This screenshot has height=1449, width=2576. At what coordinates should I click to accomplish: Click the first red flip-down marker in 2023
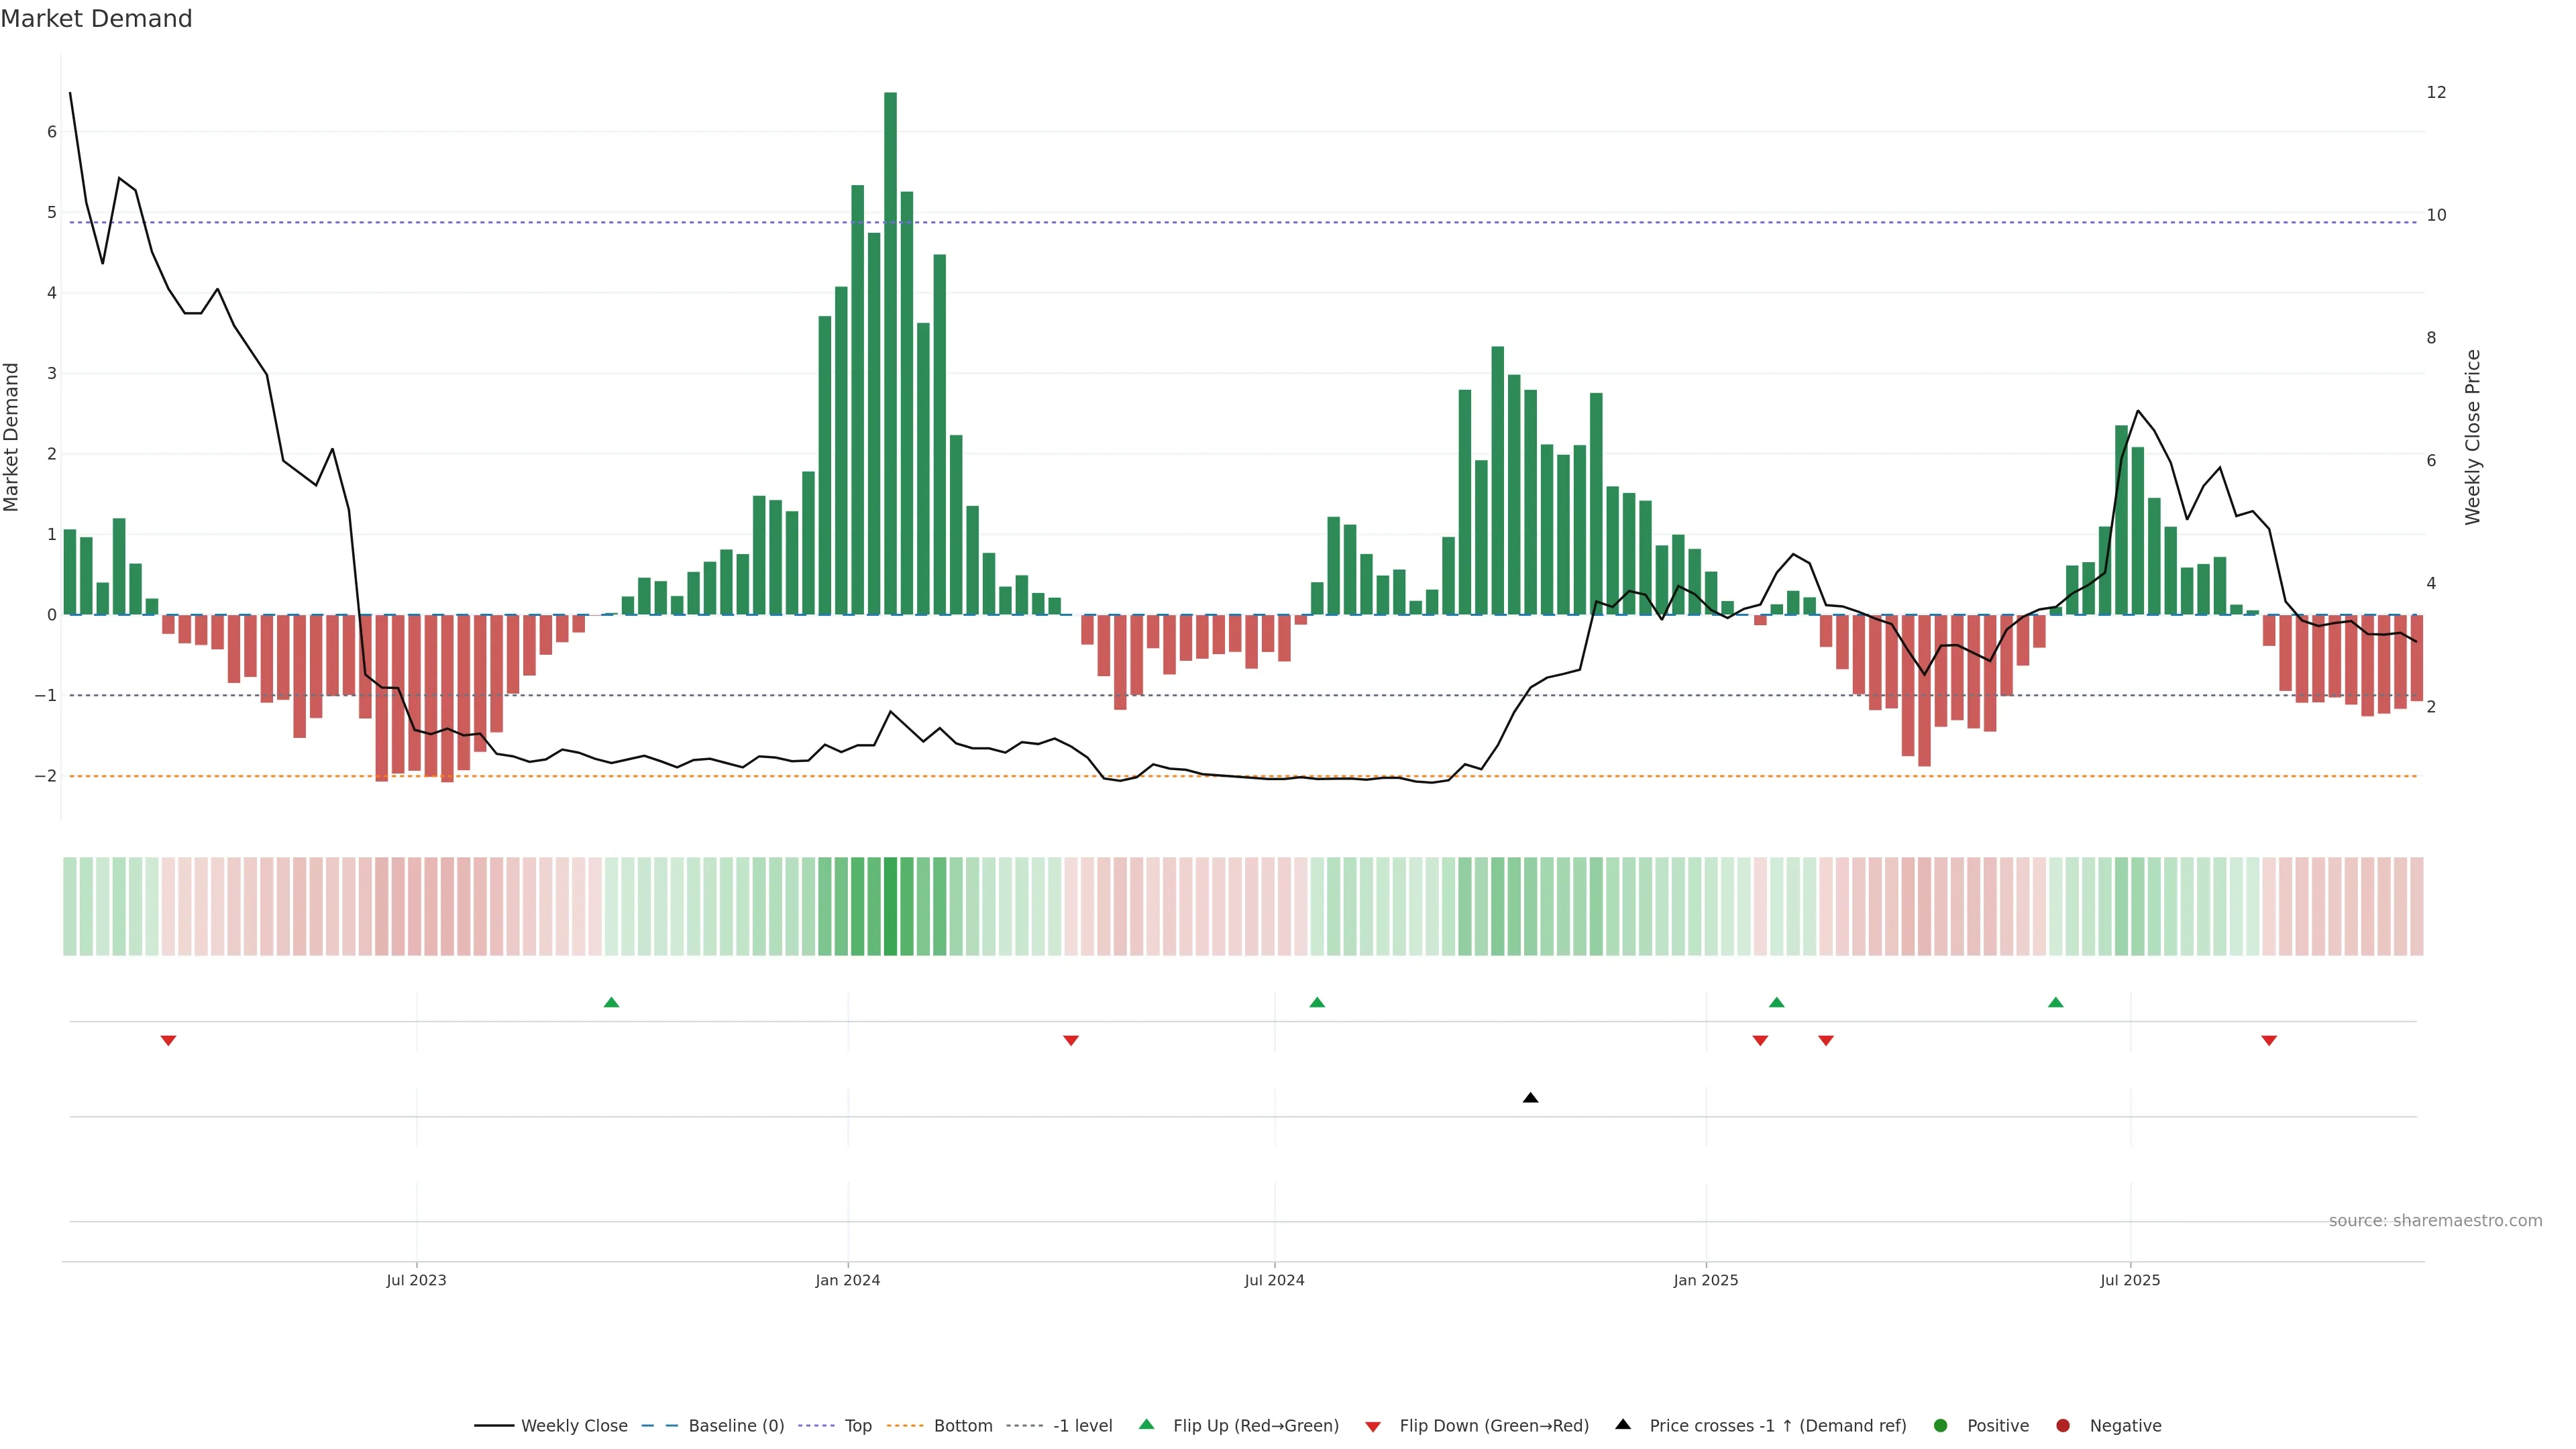(168, 1041)
